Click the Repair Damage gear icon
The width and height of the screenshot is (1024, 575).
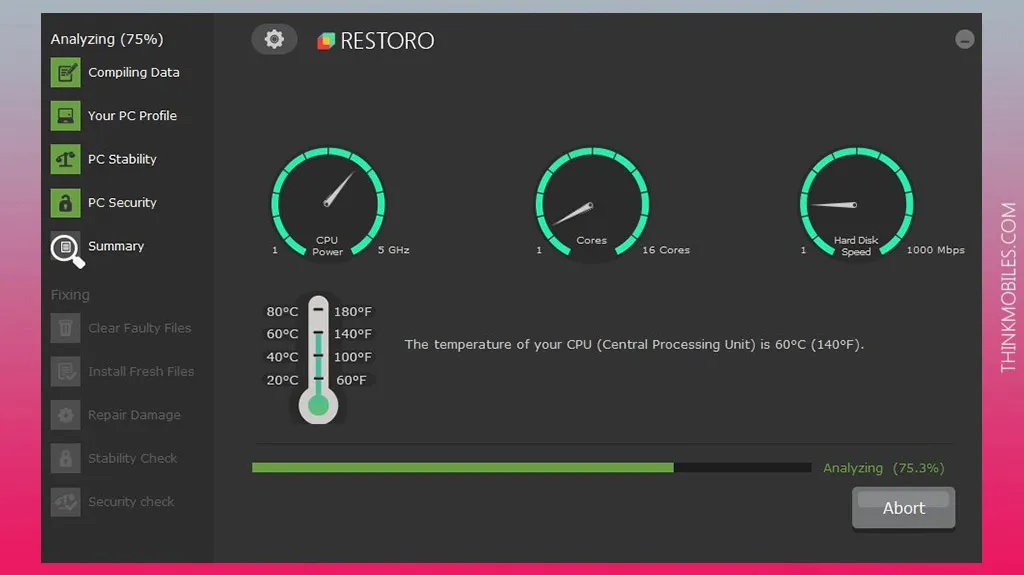(x=65, y=415)
